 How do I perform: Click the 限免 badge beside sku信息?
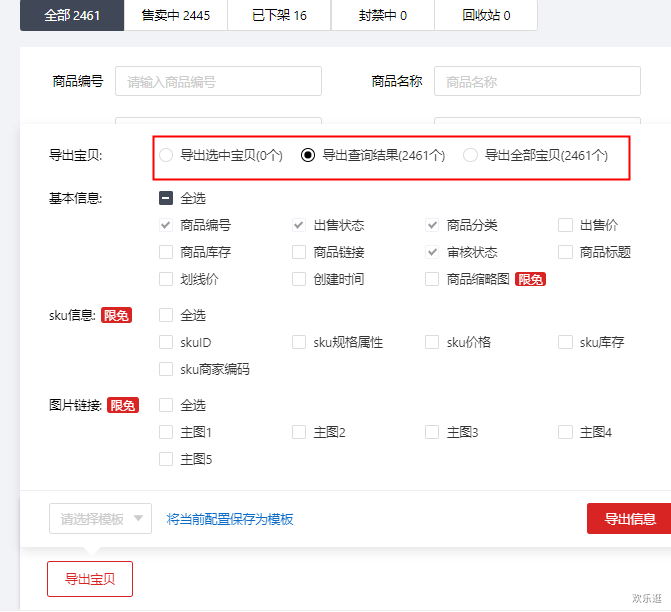click(116, 315)
